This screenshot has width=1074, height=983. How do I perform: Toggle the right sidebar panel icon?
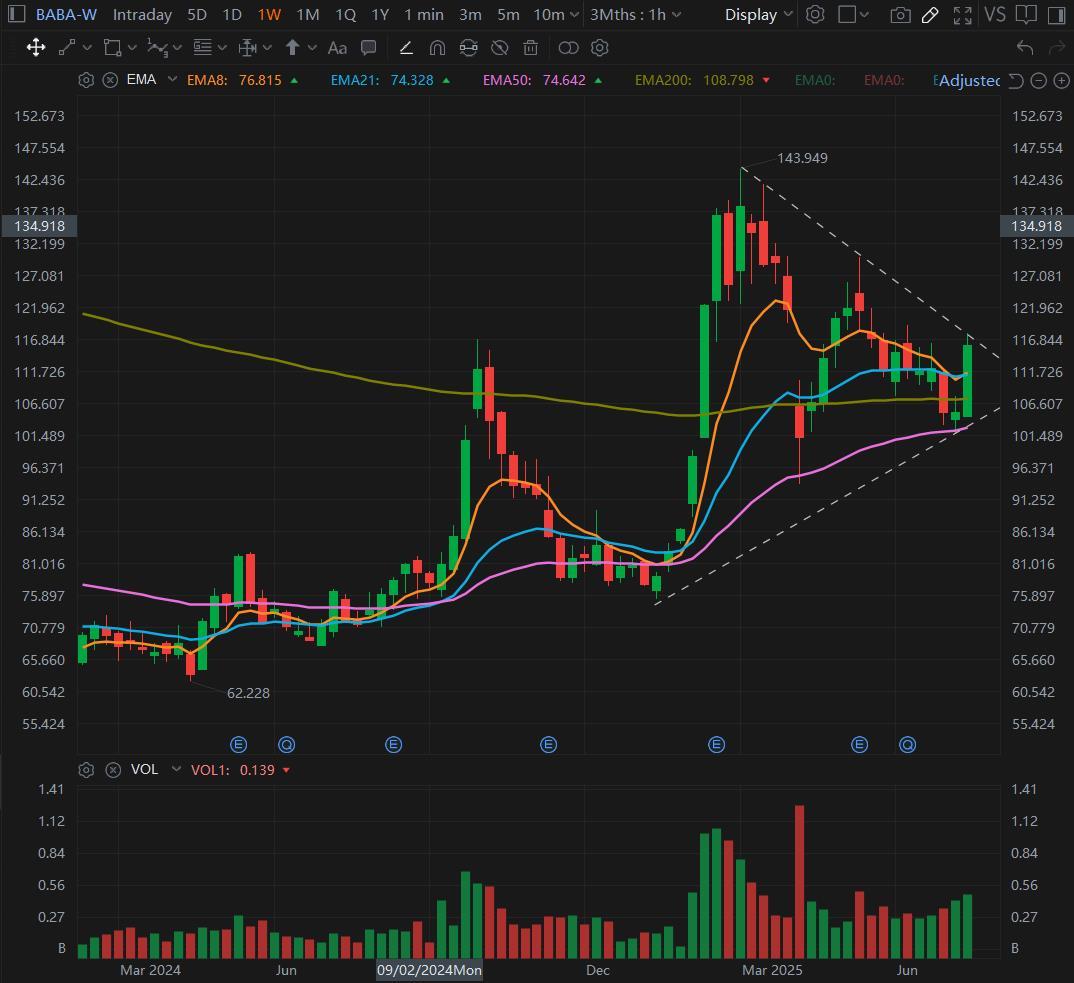pos(1057,14)
